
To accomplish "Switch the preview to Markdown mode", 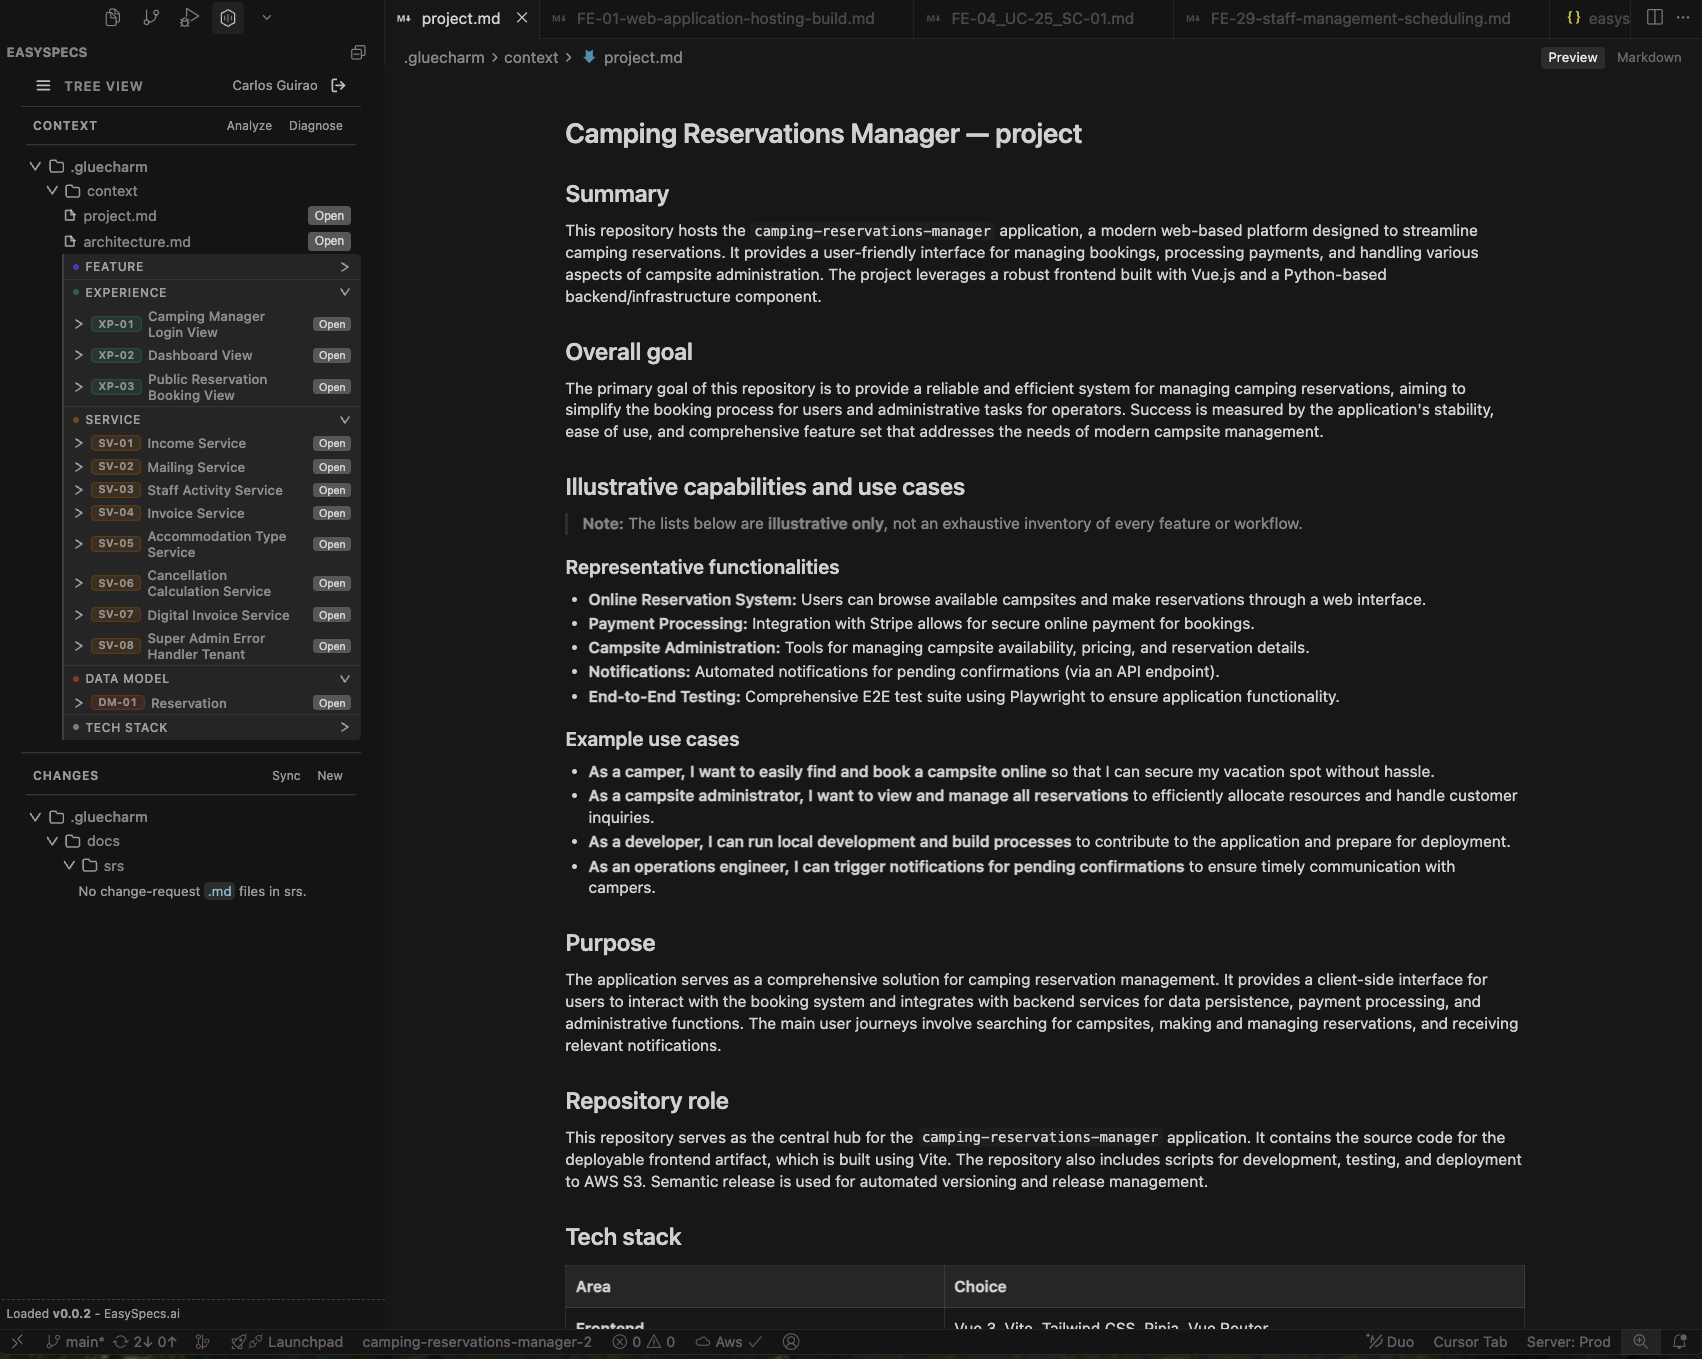I will 1648,57.
